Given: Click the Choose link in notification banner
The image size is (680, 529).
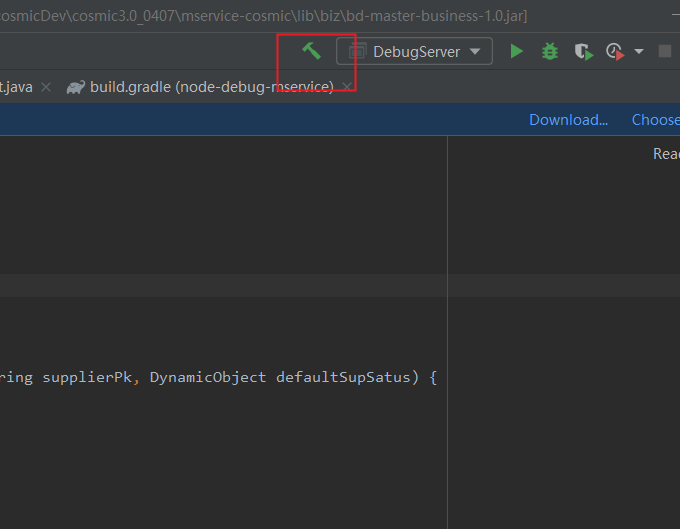Looking at the screenshot, I should coord(656,120).
